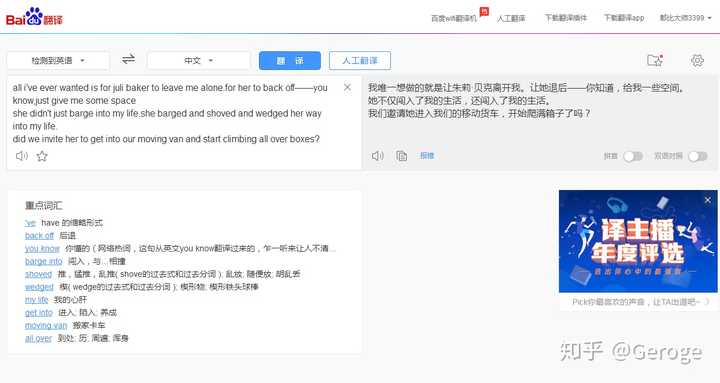Open the barge into vocabulary link
This screenshot has height=383, width=720.
[43, 261]
